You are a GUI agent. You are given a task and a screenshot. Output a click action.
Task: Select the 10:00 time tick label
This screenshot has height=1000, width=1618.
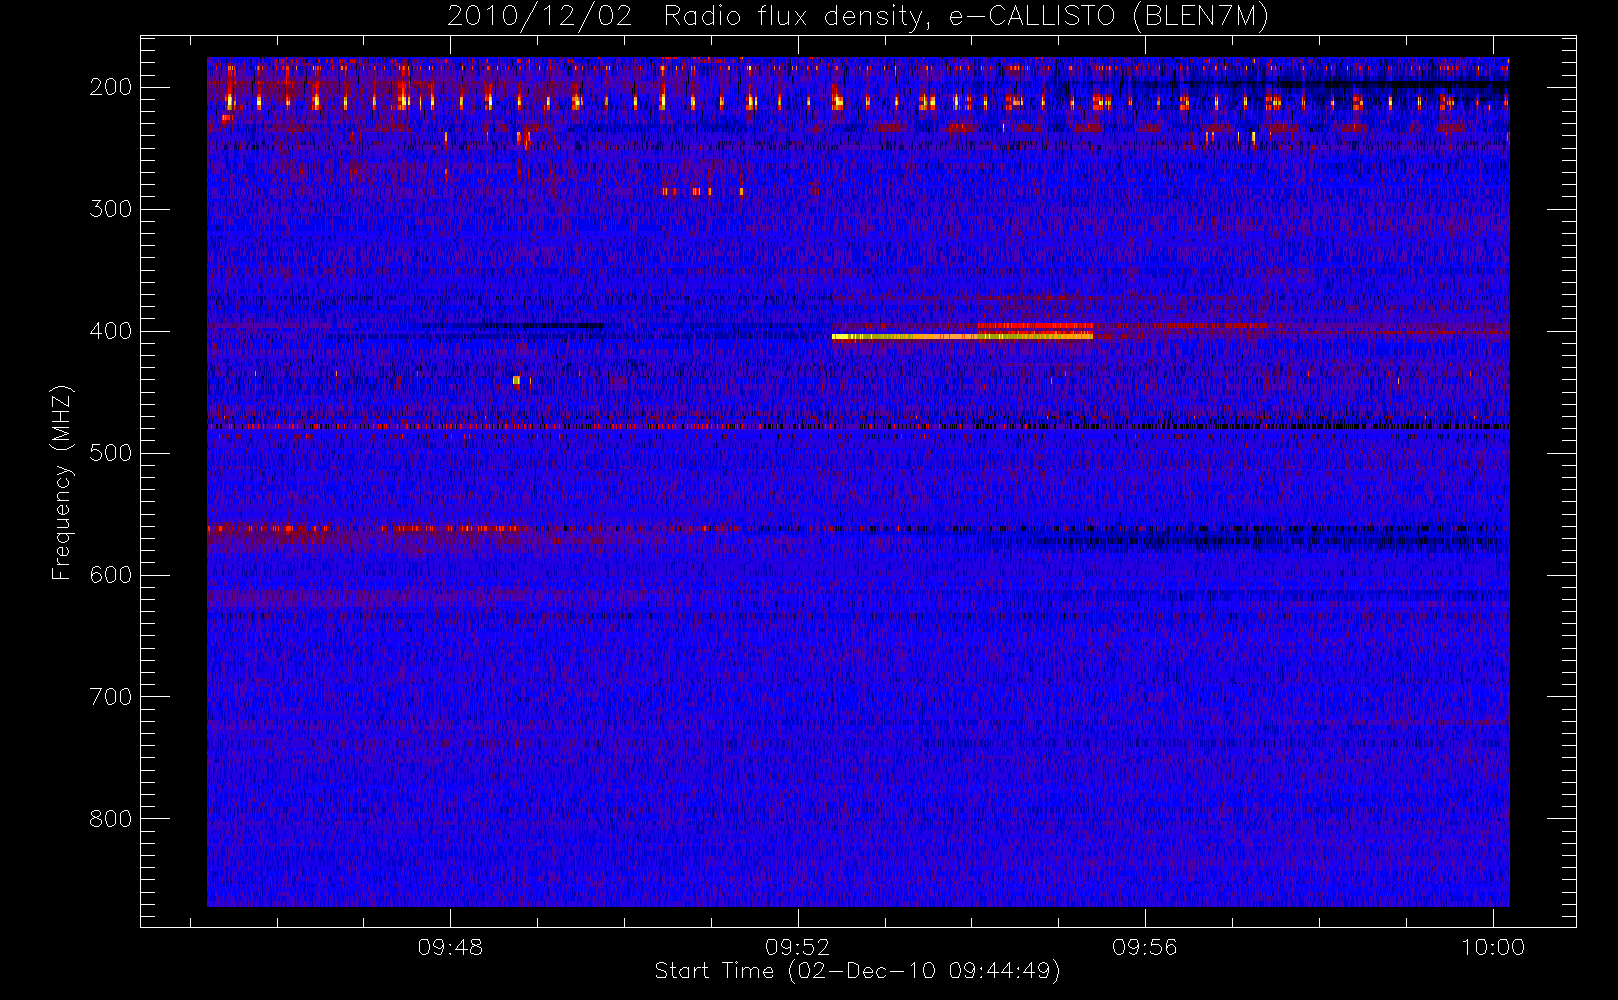click(1492, 946)
